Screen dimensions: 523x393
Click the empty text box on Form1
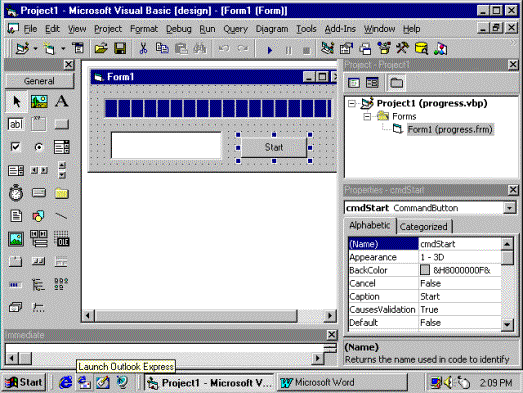(x=166, y=145)
